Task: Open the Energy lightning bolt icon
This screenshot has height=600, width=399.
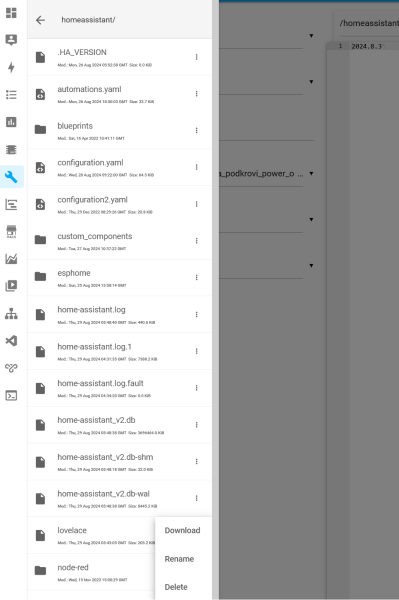Action: point(11,67)
